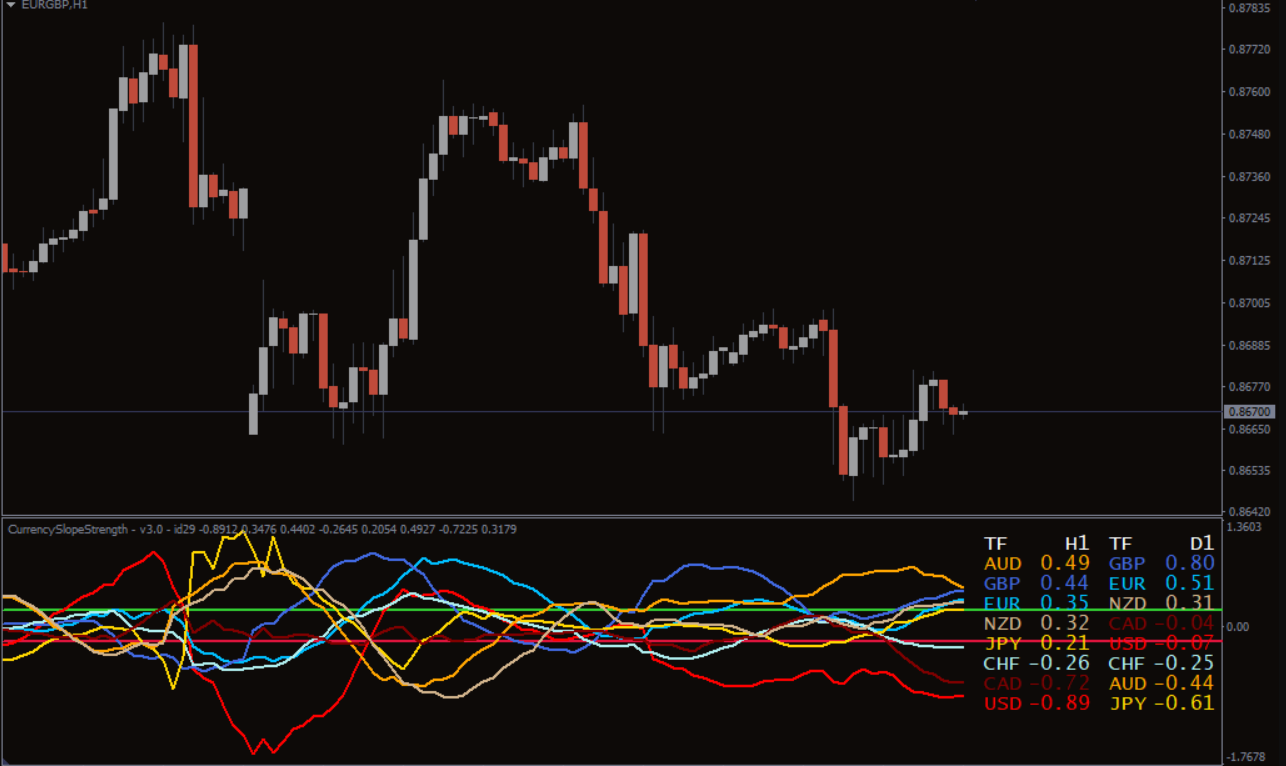Click the JPY -0.61 entry in the D1 column
This screenshot has height=766, width=1286.
(x=1161, y=703)
